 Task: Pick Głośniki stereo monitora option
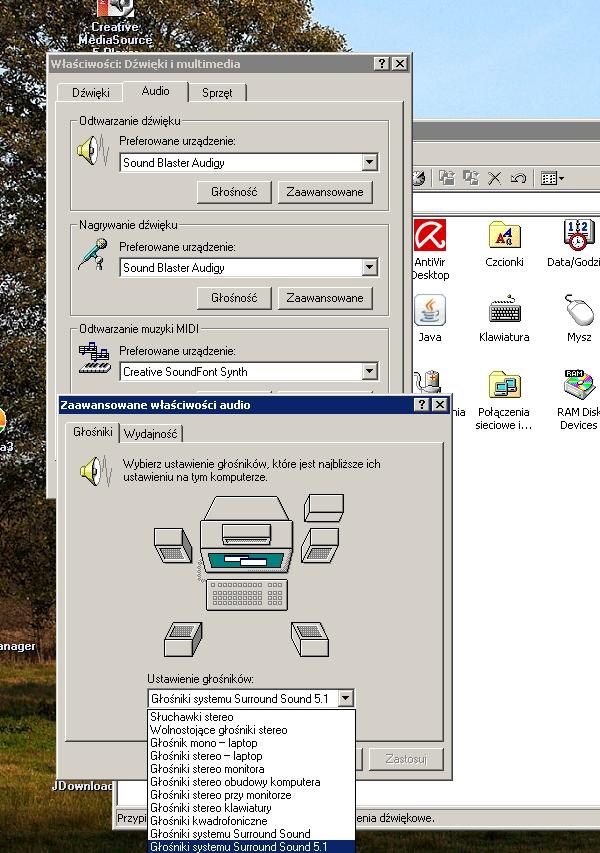(251, 769)
